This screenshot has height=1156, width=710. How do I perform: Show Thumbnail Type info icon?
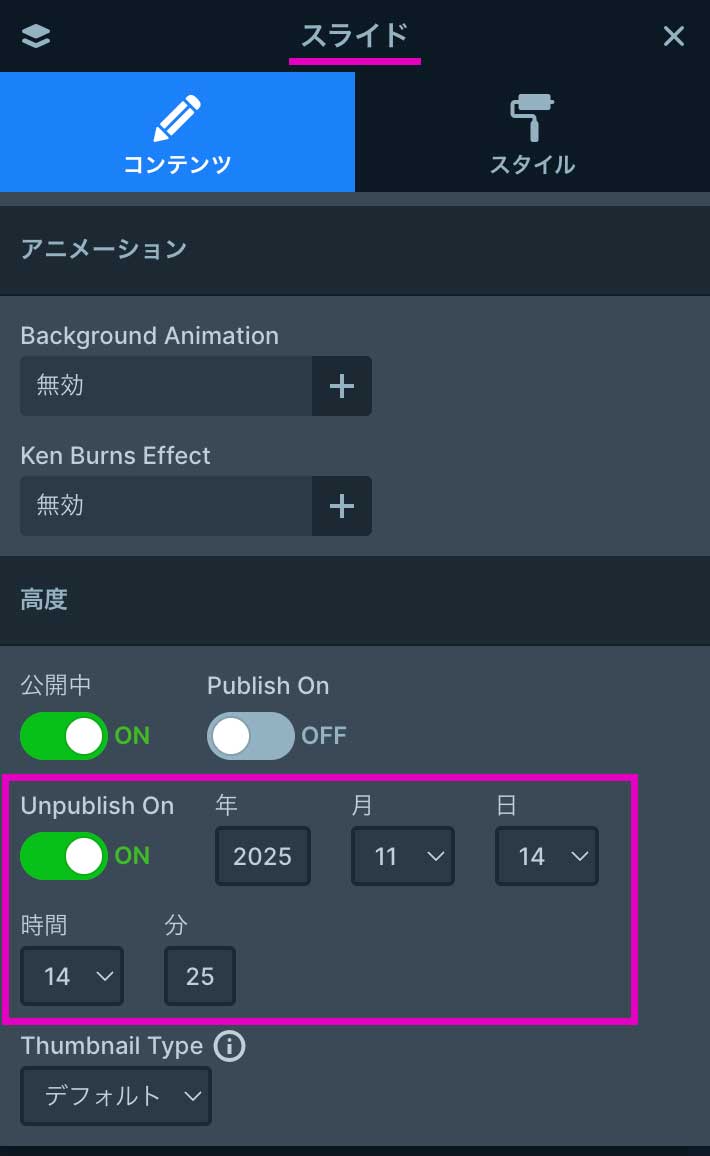pyautogui.click(x=229, y=1046)
